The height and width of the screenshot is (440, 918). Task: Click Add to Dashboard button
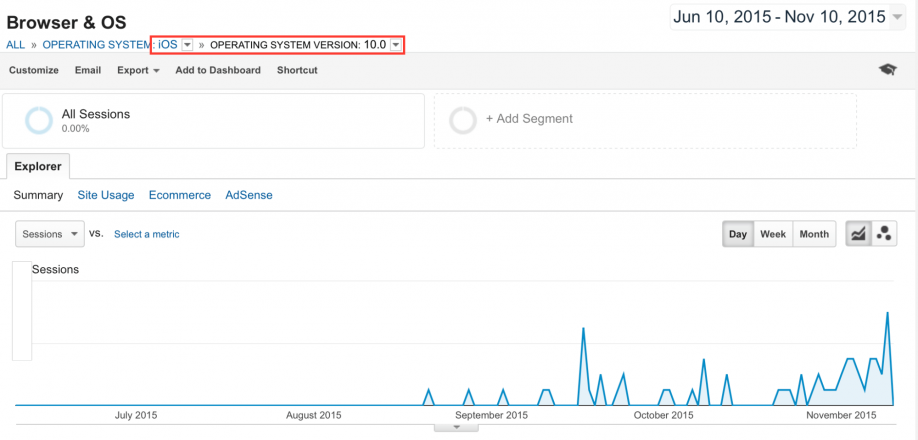coord(218,70)
